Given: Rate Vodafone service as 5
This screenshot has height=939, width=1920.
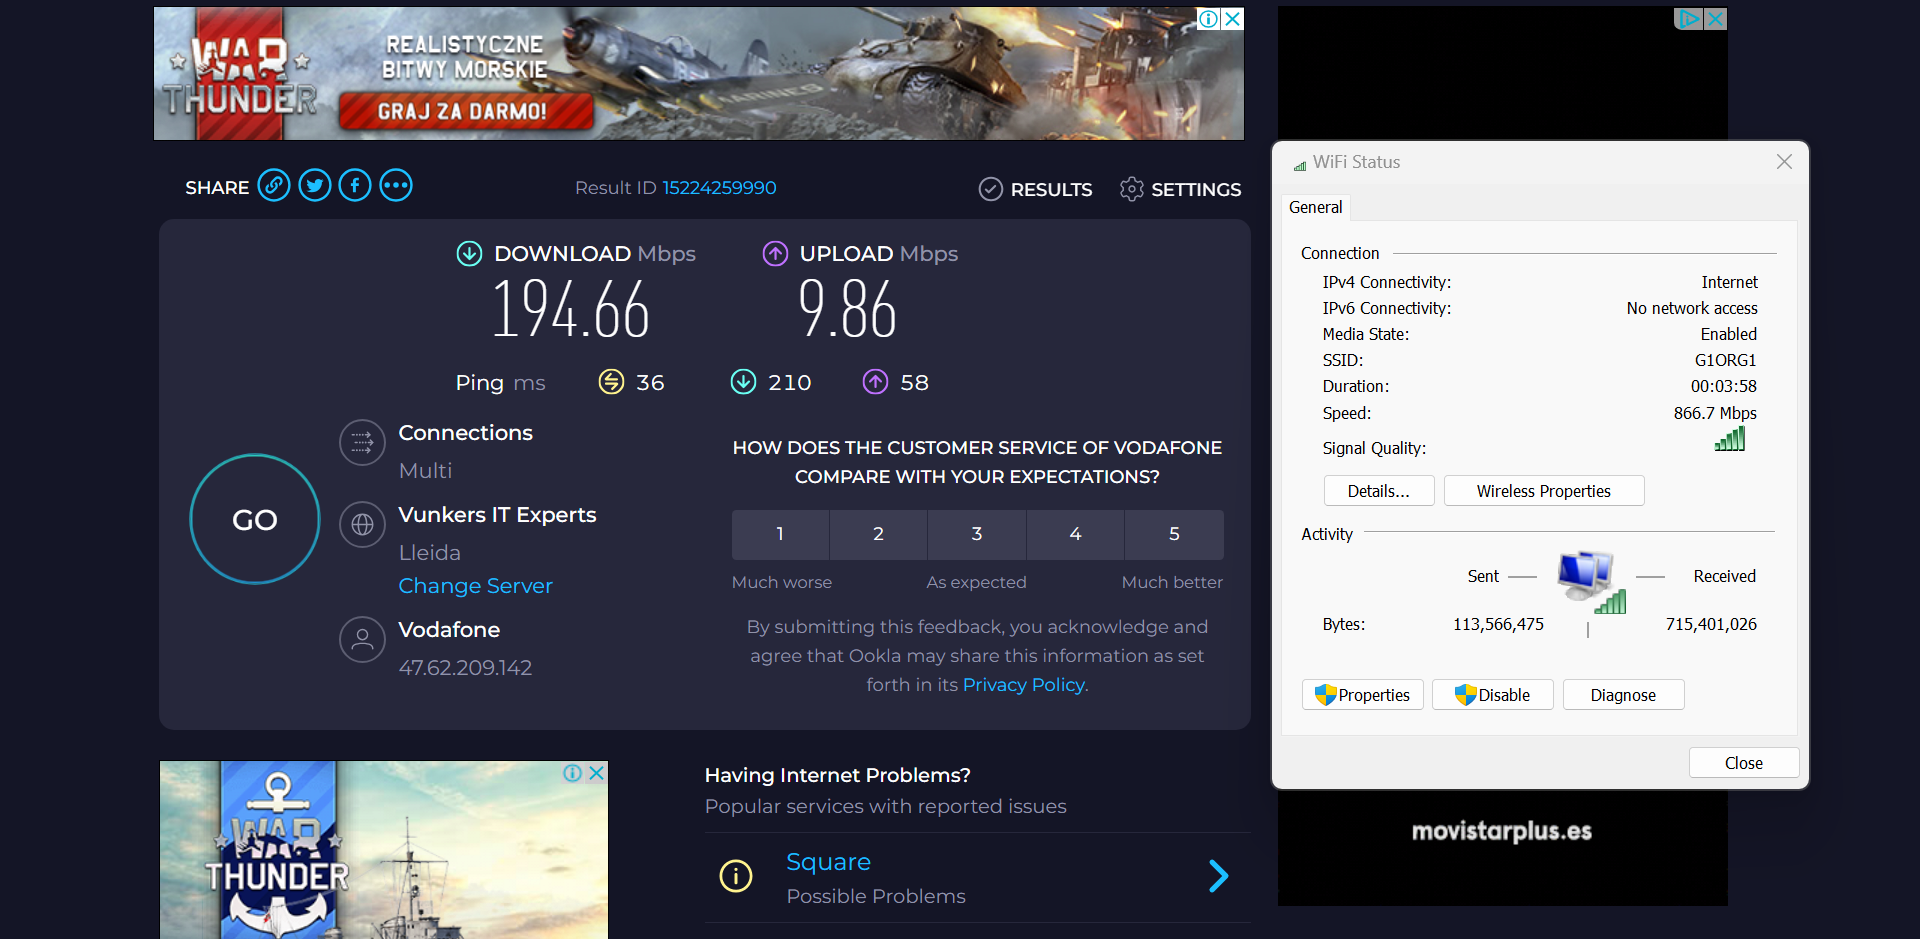Looking at the screenshot, I should [x=1174, y=534].
